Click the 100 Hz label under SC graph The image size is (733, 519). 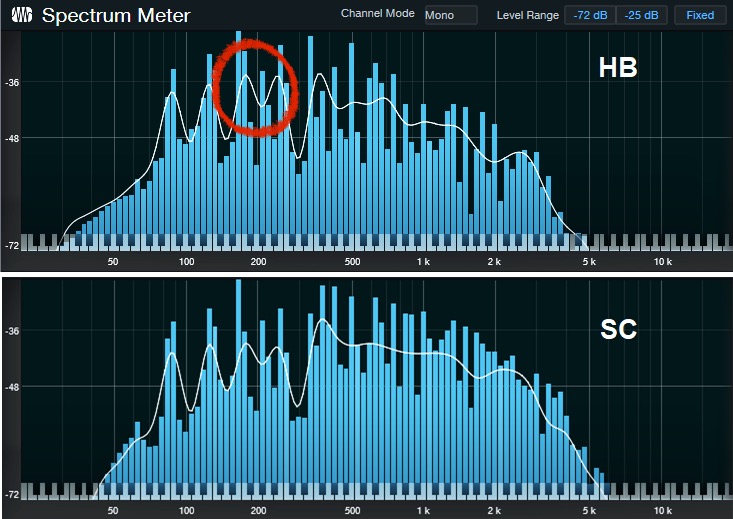187,511
